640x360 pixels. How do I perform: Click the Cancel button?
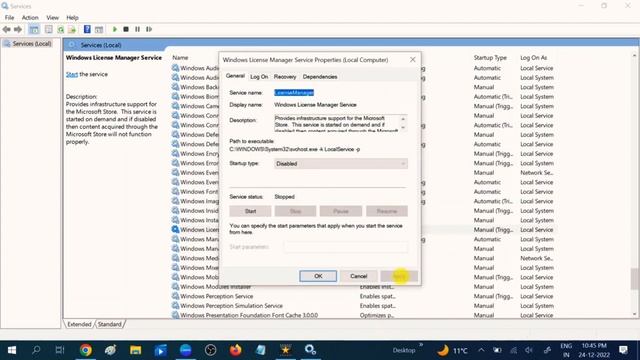click(x=358, y=276)
